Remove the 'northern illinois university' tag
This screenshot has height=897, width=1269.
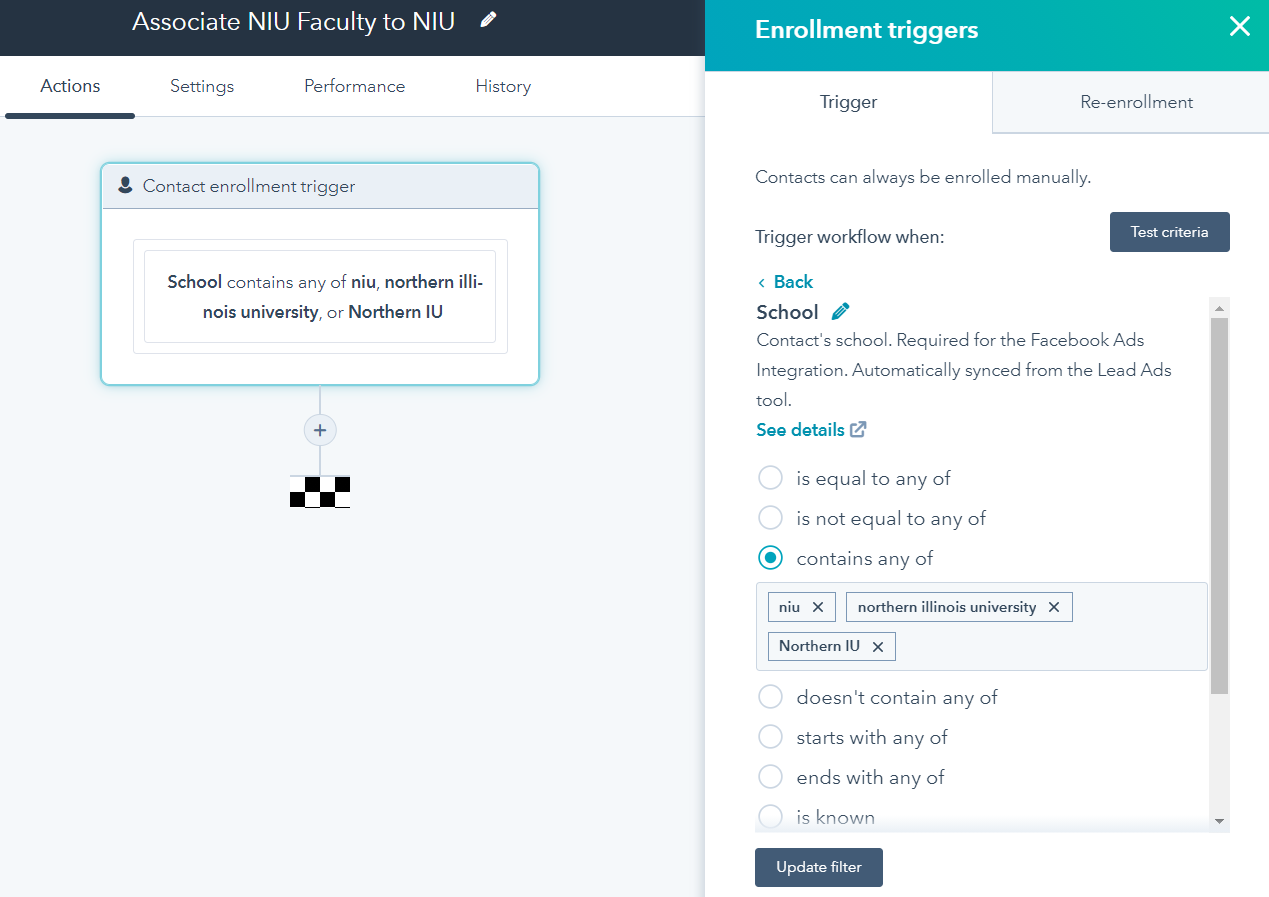[1054, 607]
